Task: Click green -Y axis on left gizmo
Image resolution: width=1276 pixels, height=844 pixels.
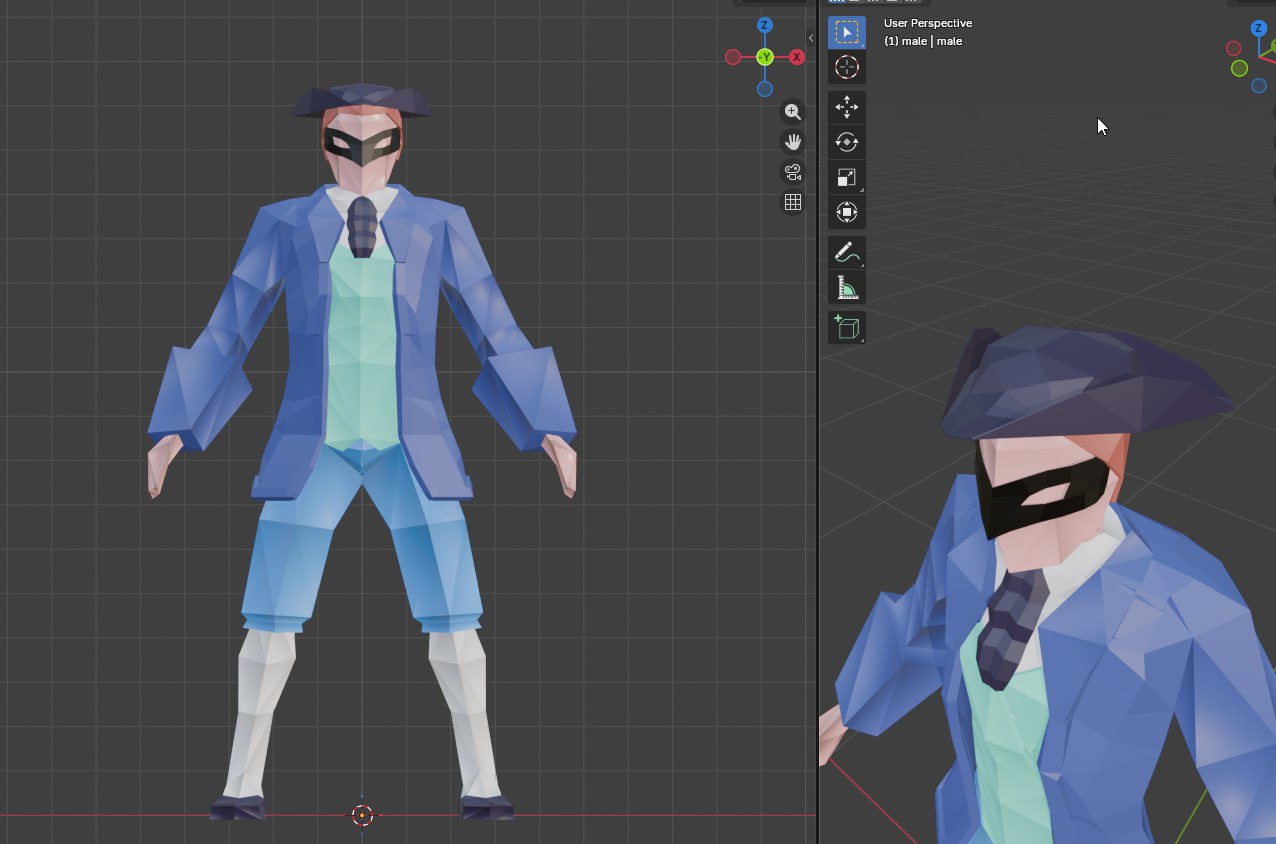Action: (x=765, y=57)
